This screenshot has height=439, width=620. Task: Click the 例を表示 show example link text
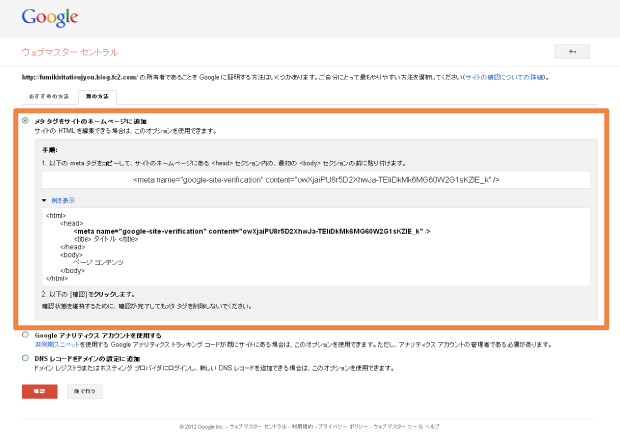pyautogui.click(x=62, y=200)
